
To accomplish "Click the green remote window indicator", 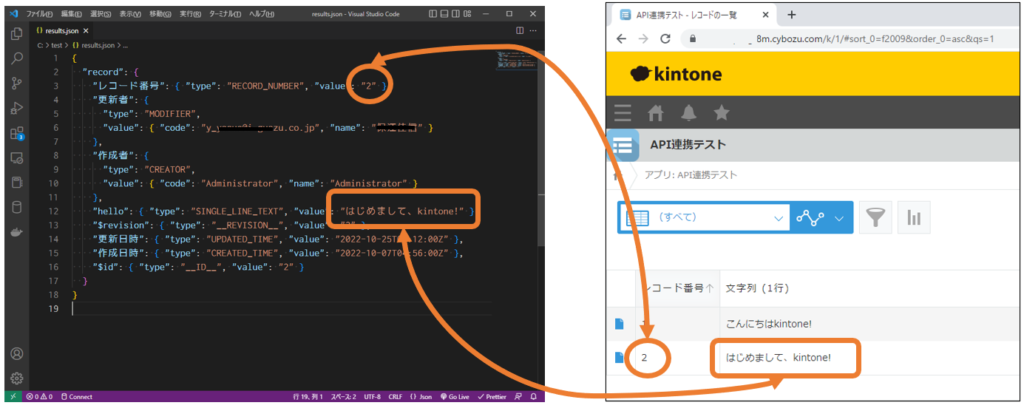I will [x=13, y=397].
